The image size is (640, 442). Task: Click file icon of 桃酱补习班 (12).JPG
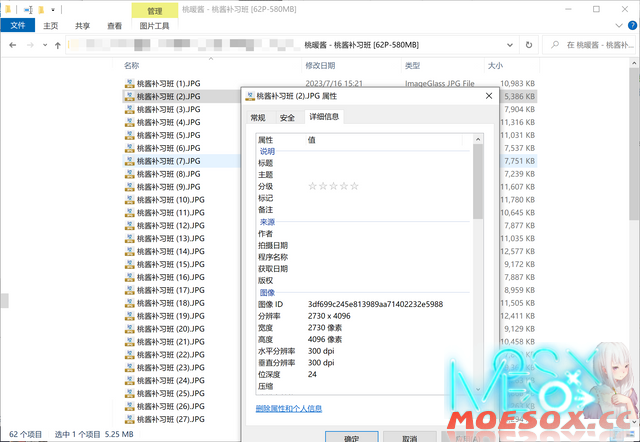[129, 225]
